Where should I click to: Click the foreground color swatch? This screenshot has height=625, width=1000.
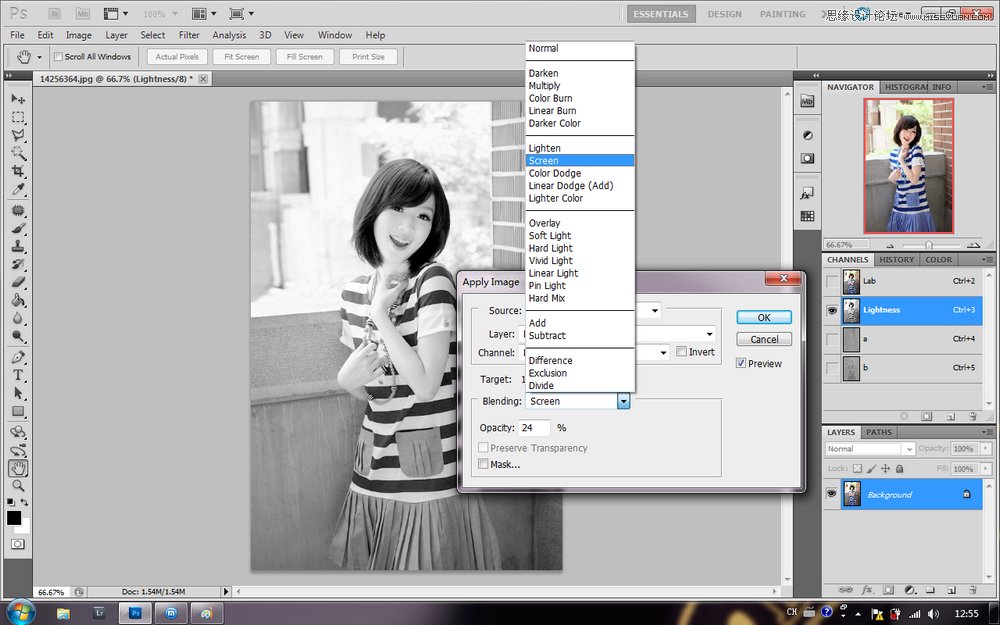point(14,518)
